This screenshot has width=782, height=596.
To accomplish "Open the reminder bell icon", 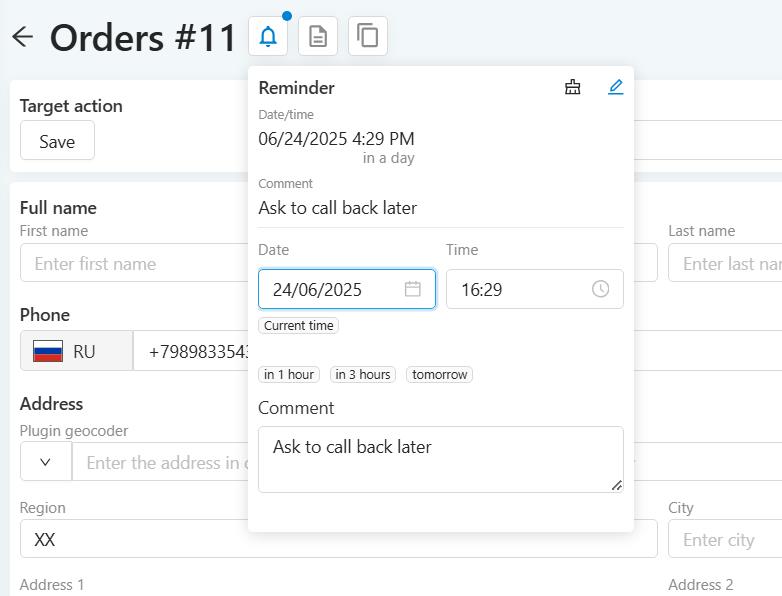I will click(268, 36).
